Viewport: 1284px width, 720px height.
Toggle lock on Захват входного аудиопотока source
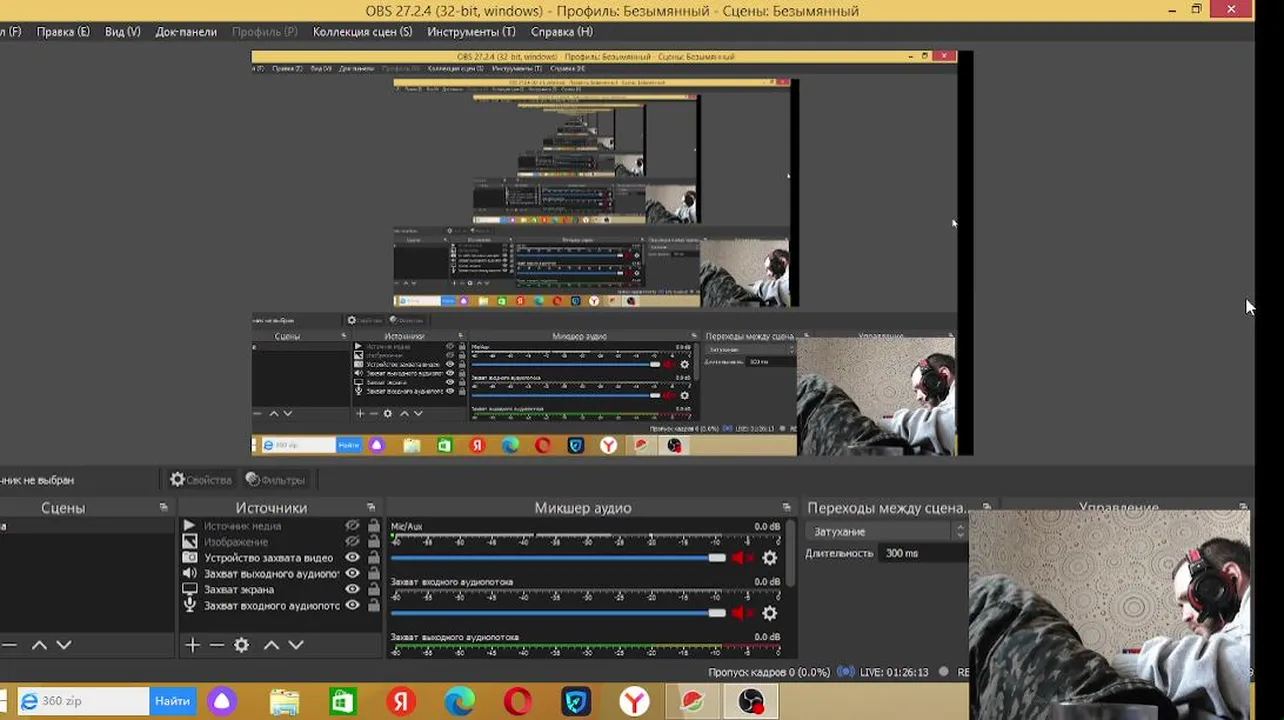pos(374,606)
